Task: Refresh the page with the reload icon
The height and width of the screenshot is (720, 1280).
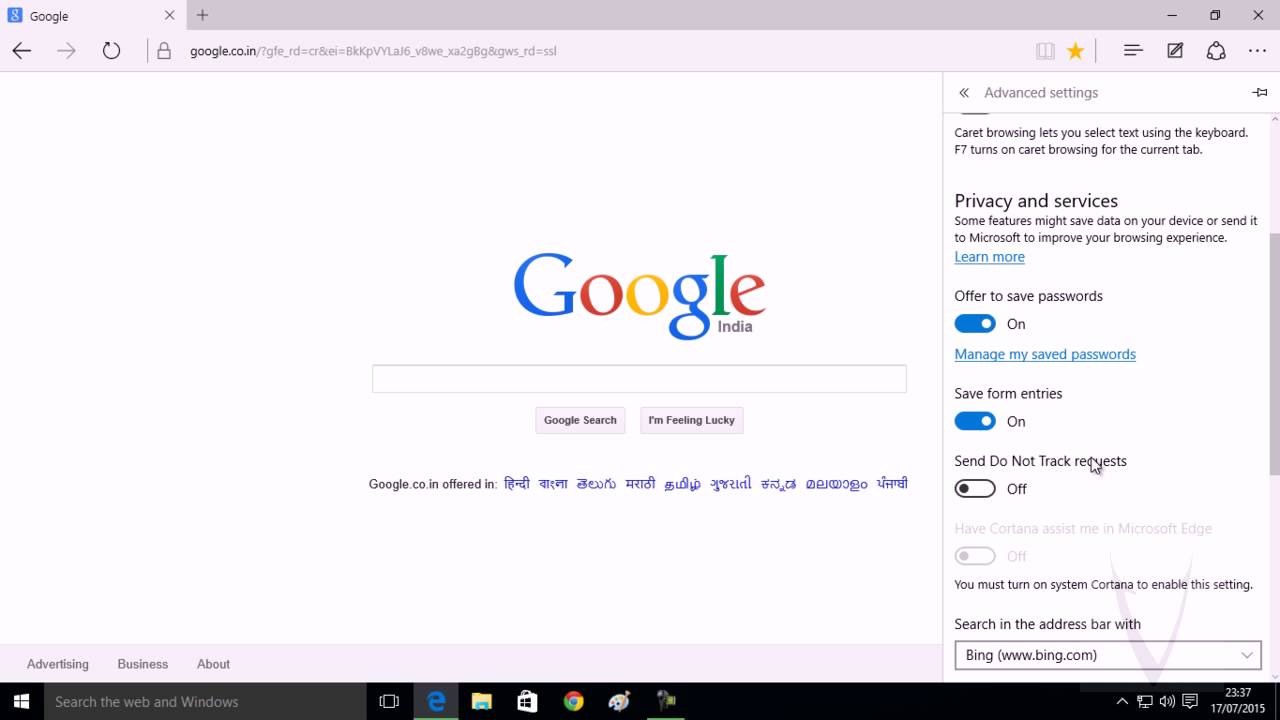Action: [x=111, y=51]
